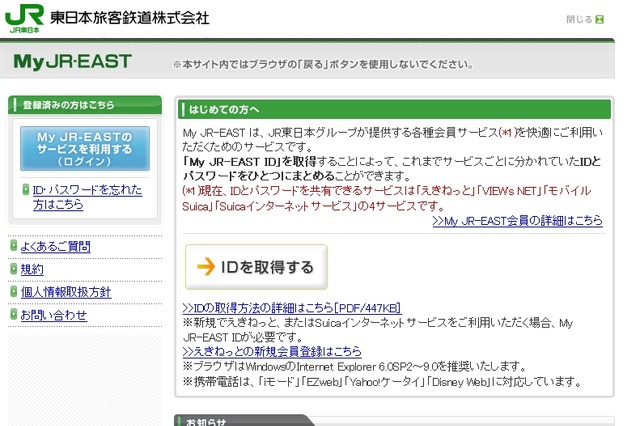Click お知らせ section header
Screen dimensions: 640x426
tap(245, 421)
